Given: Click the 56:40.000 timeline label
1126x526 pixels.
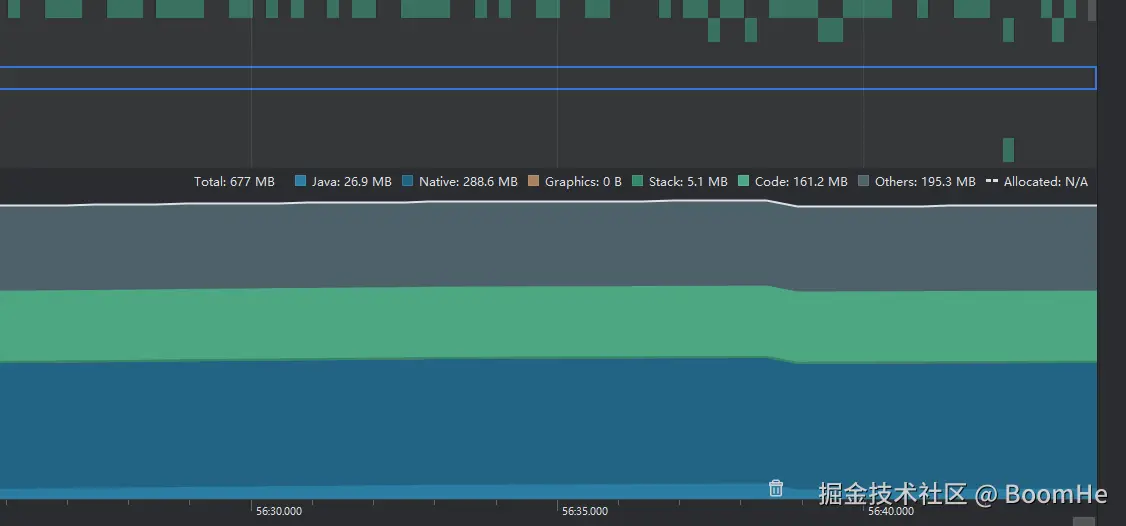Looking at the screenshot, I should (x=890, y=512).
